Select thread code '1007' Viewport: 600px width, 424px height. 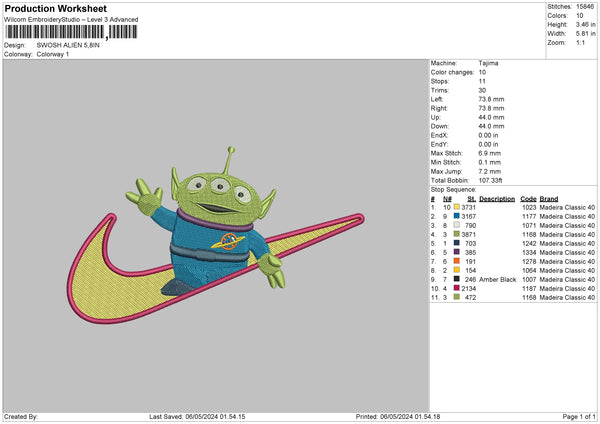click(529, 279)
